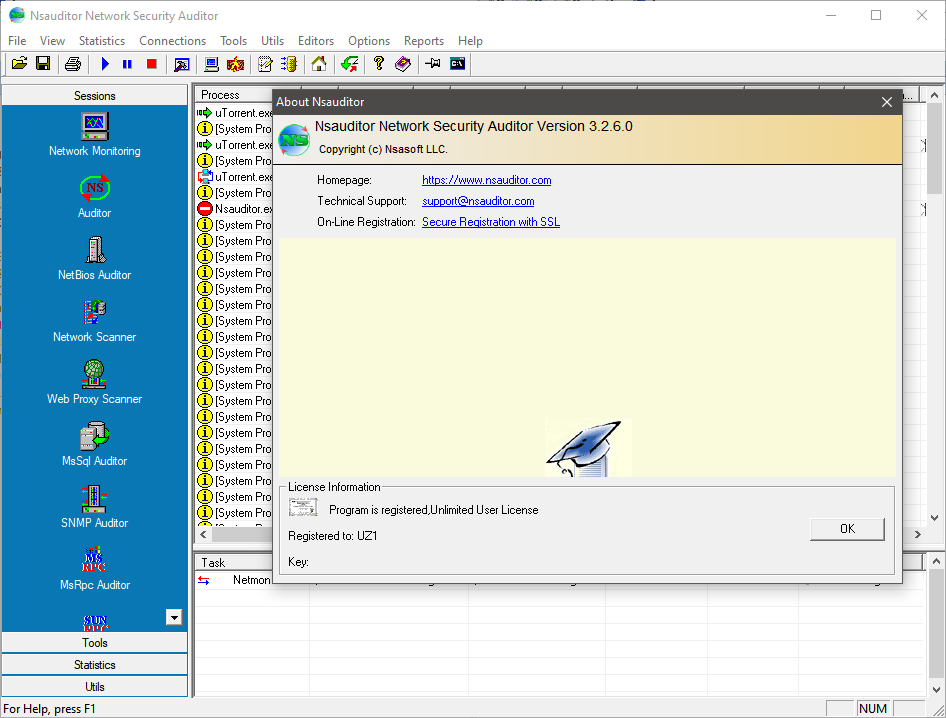This screenshot has width=946, height=718.
Task: Click the computer monitor toolbar icon
Action: coord(211,63)
